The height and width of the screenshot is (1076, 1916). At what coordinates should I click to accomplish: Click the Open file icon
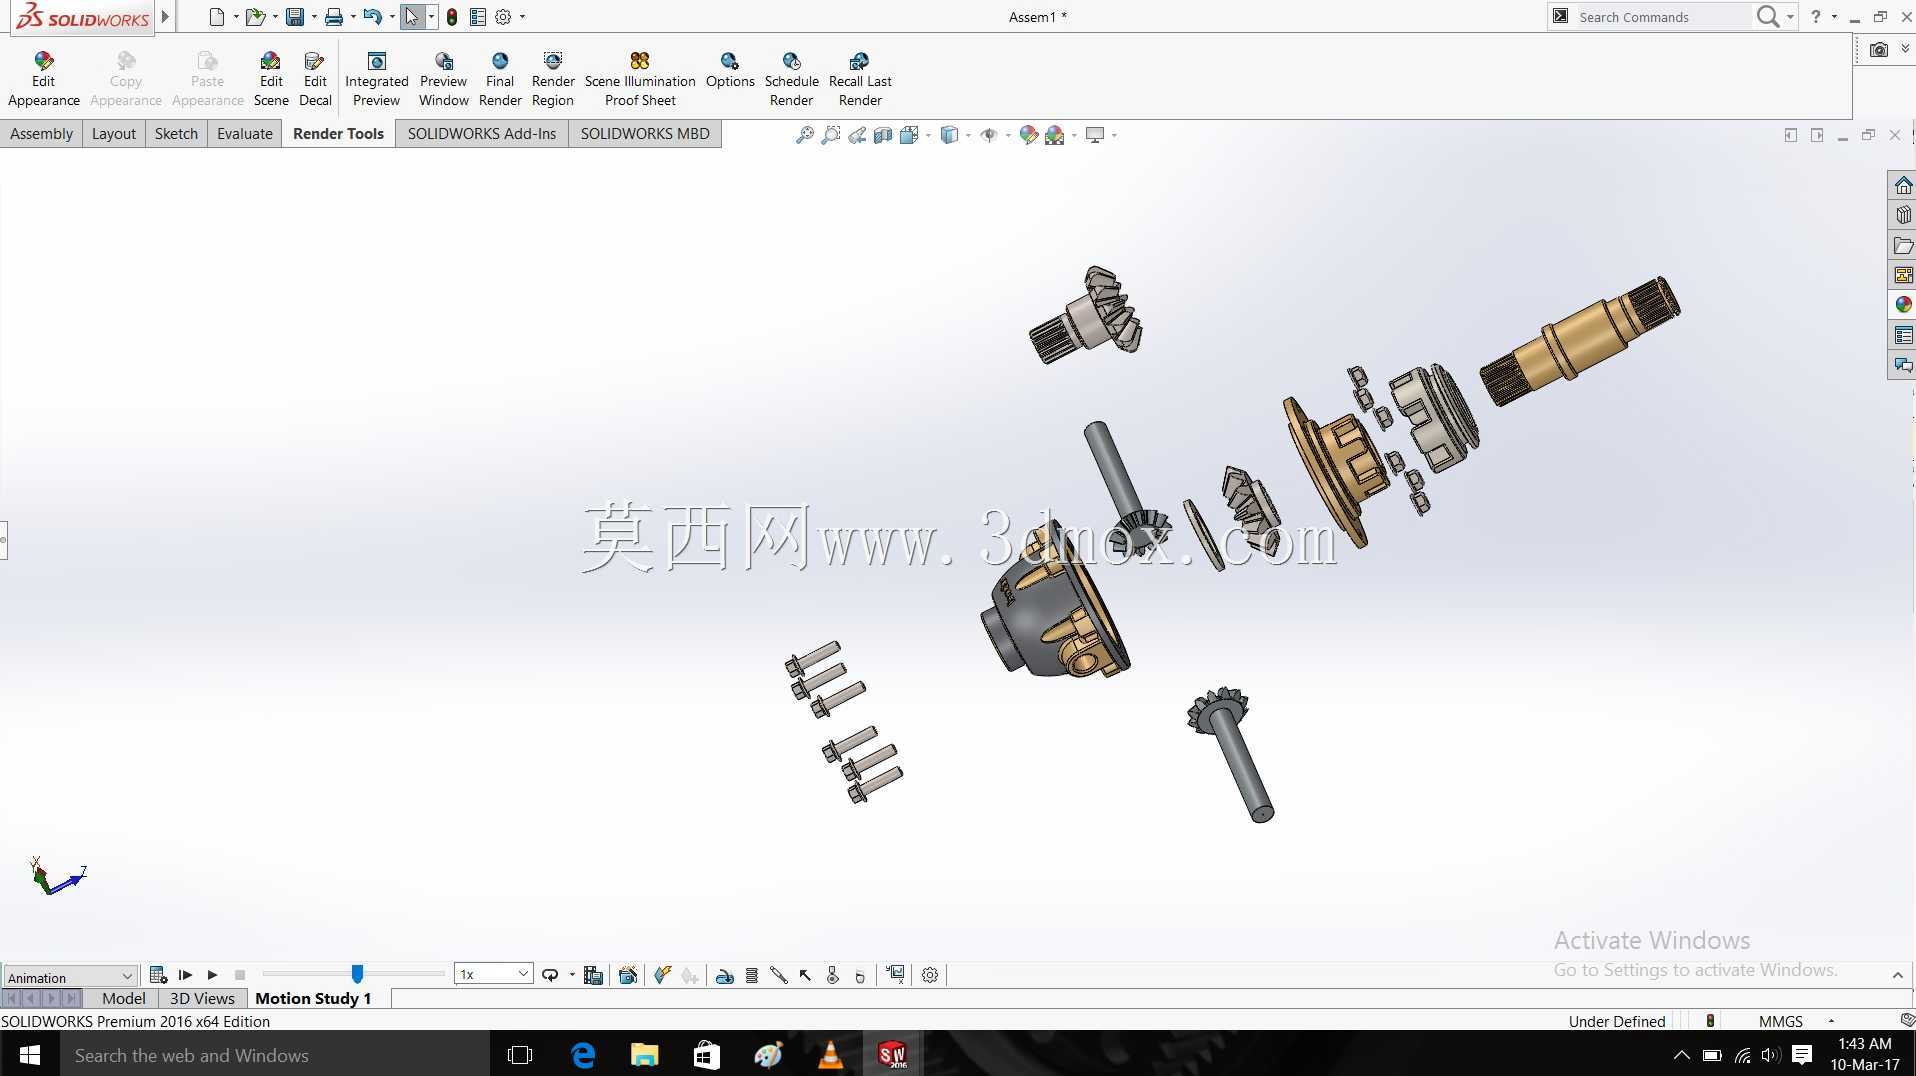pos(255,17)
